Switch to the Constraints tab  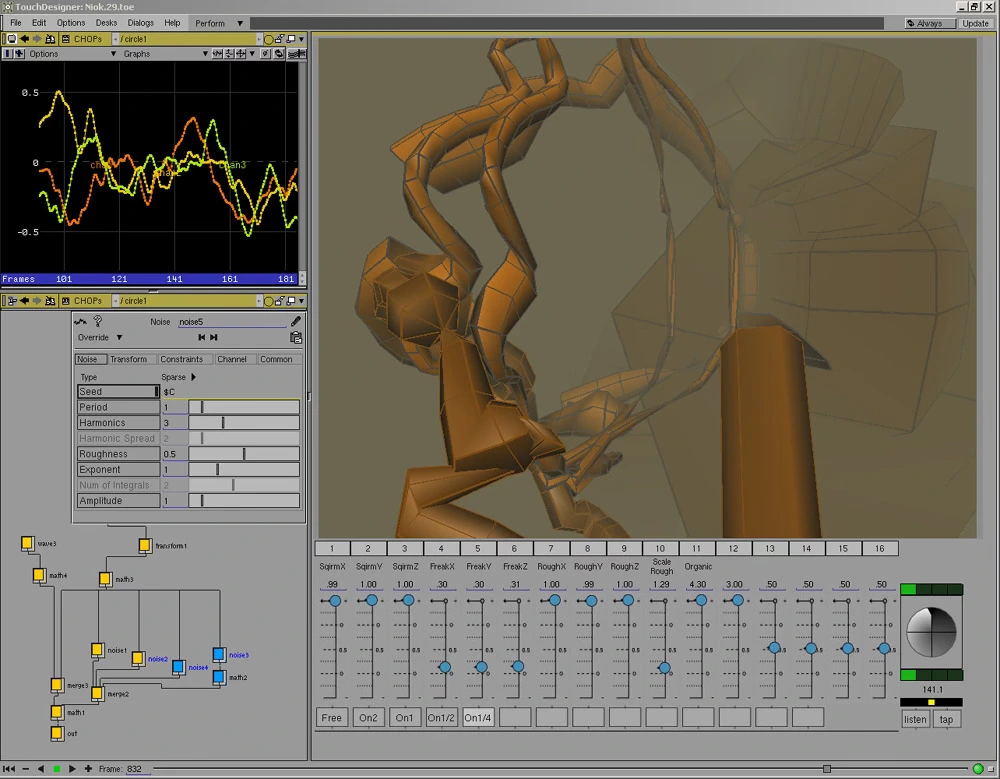pyautogui.click(x=182, y=359)
